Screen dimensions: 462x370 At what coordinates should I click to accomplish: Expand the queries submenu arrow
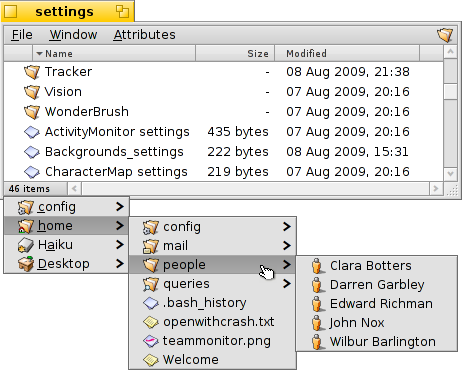pos(287,284)
